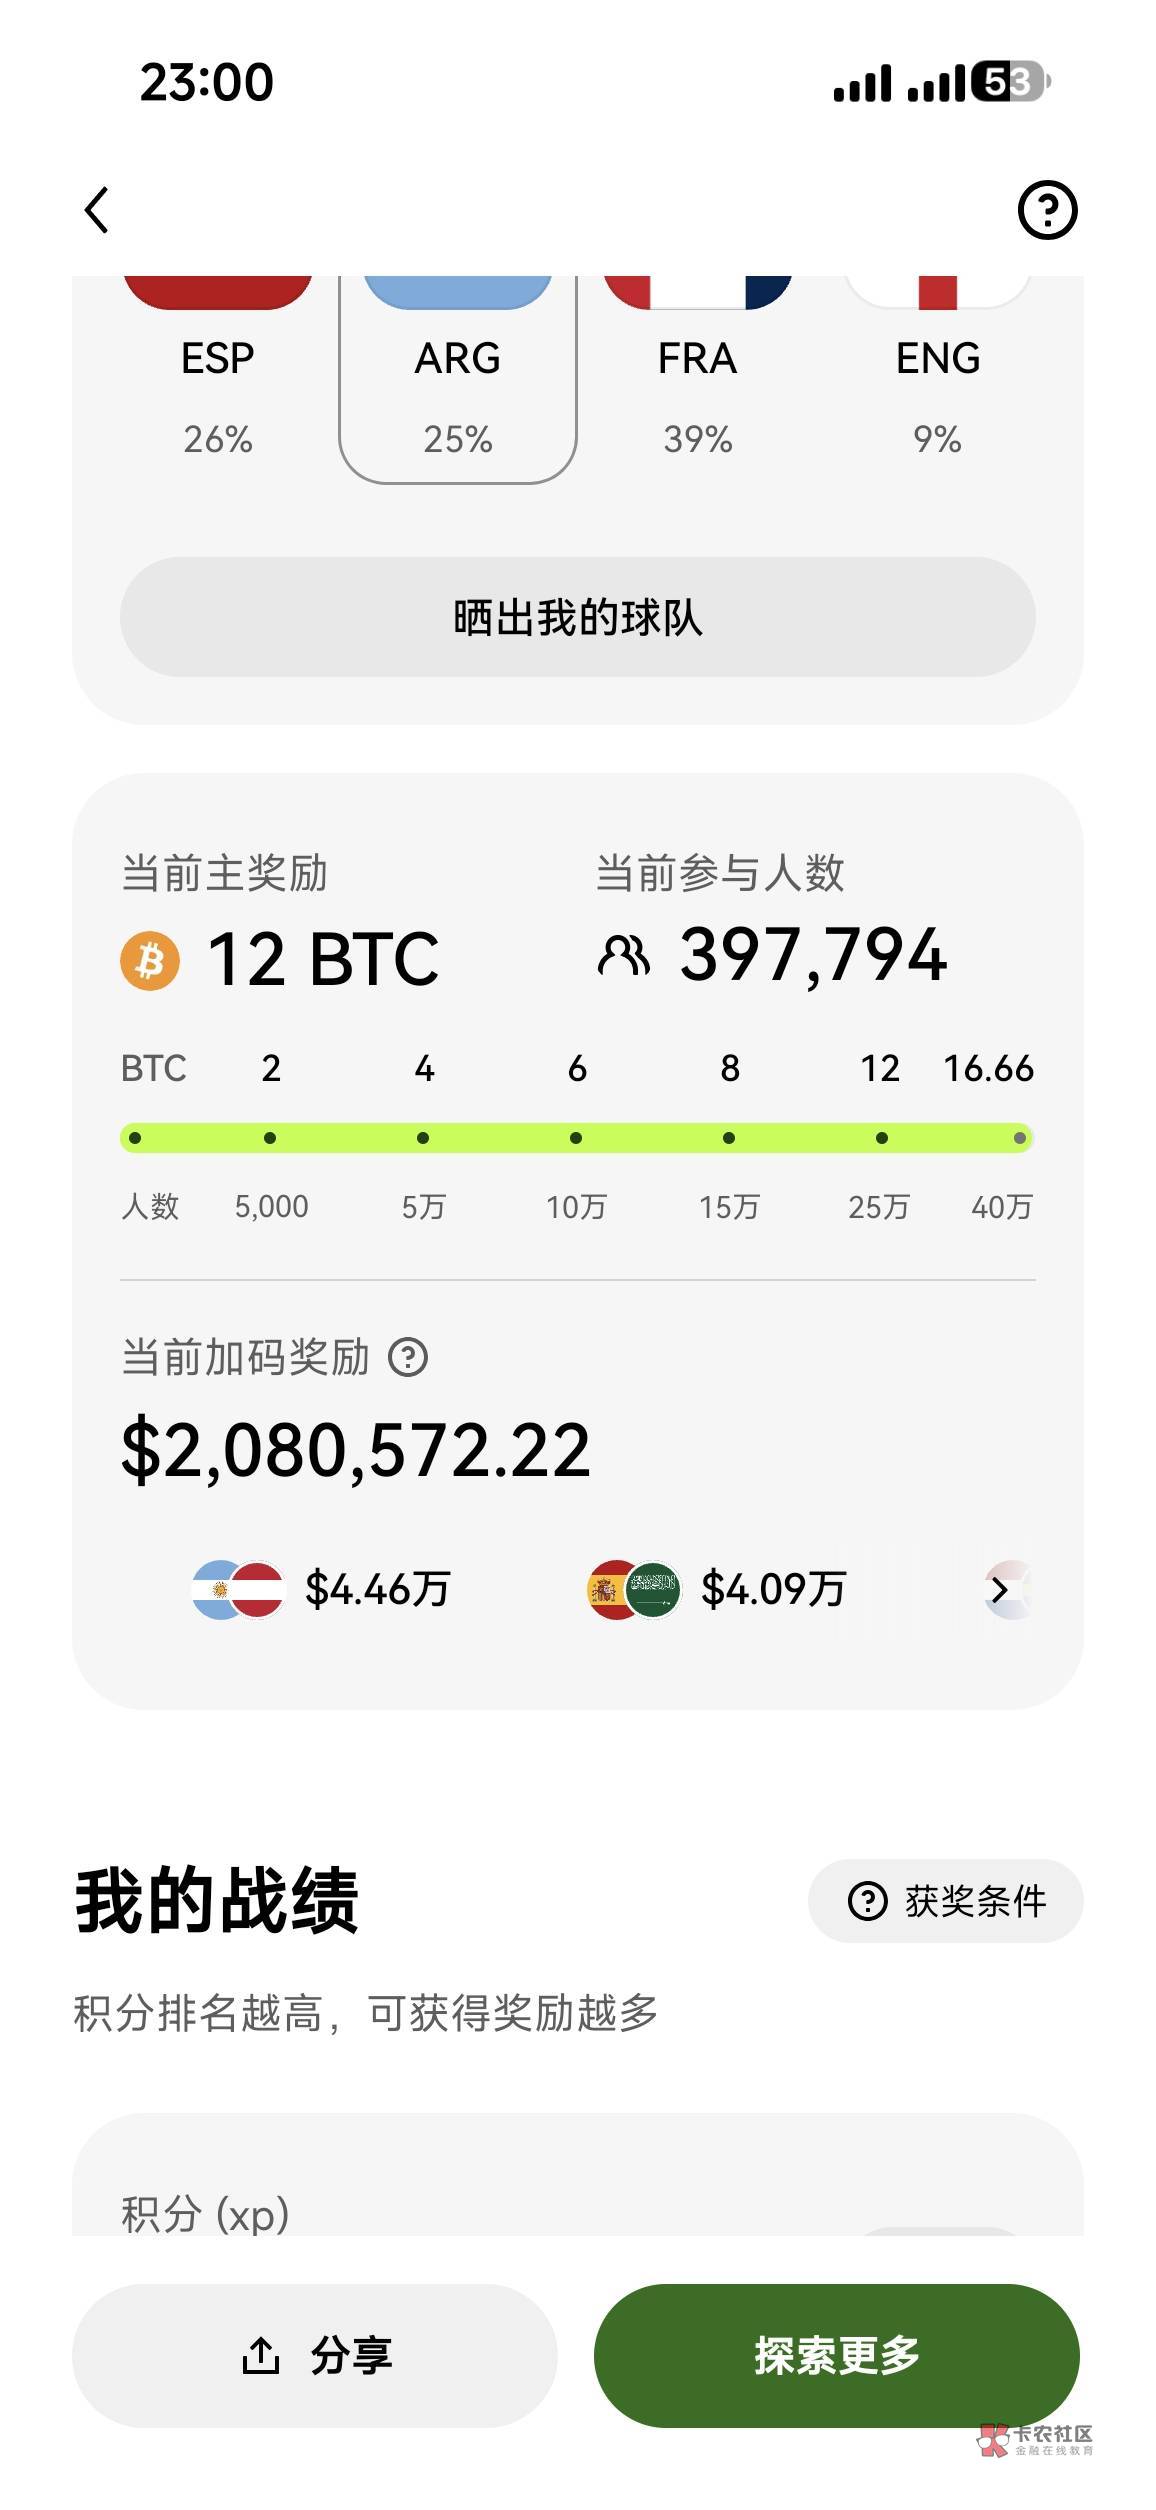Tap the Bitcoin coin icon
Screen dimensions: 1156x2510
[x=150, y=960]
